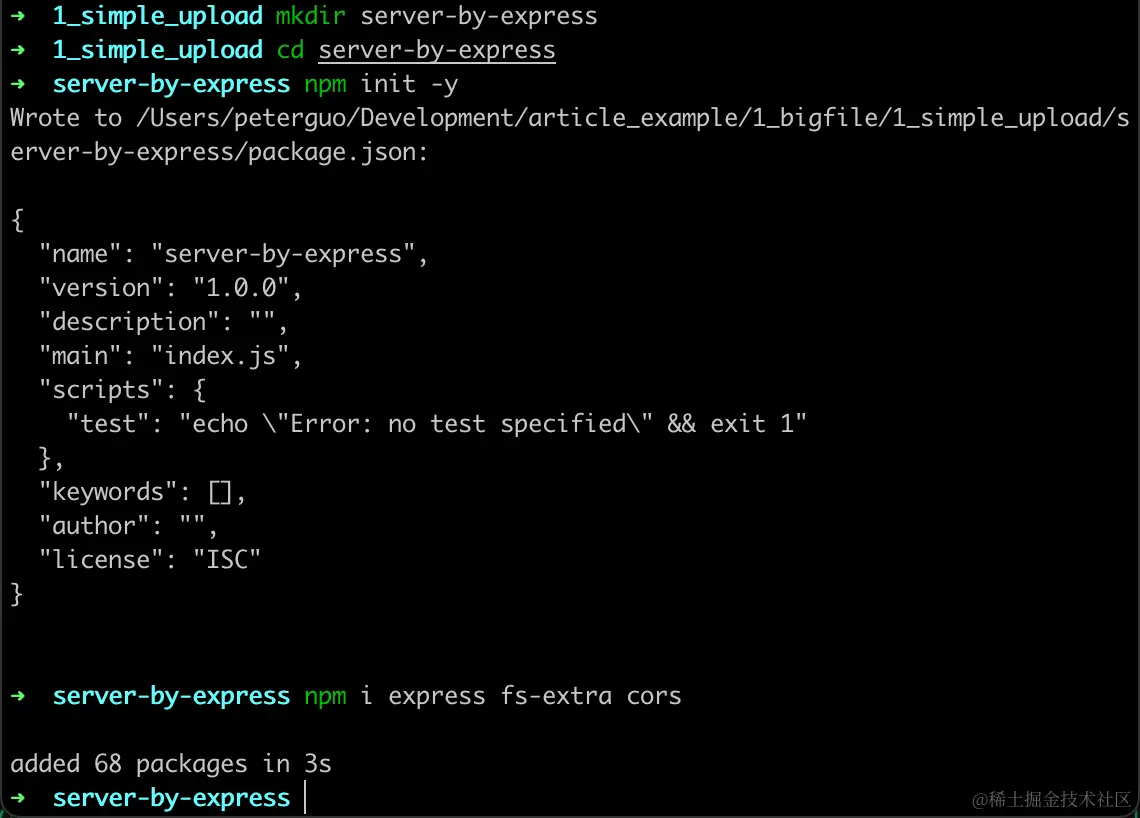Click the "ISC" license value
The height and width of the screenshot is (818, 1140).
(x=227, y=560)
